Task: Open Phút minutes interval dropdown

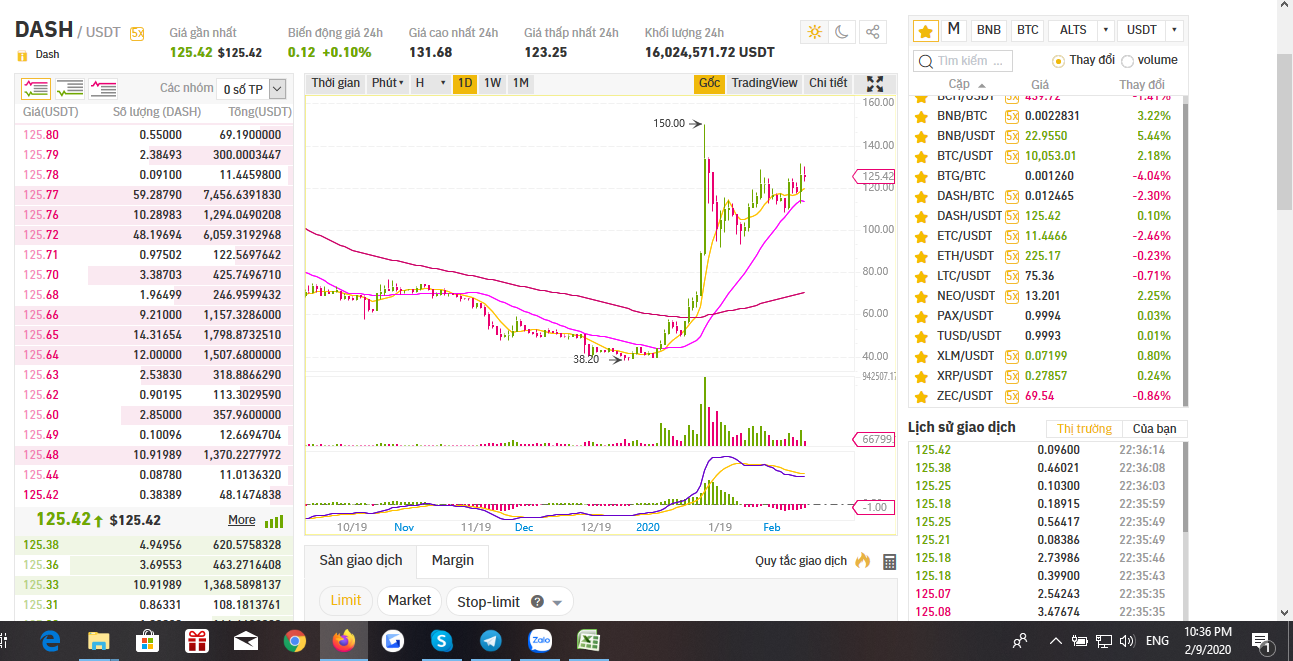Action: [388, 83]
